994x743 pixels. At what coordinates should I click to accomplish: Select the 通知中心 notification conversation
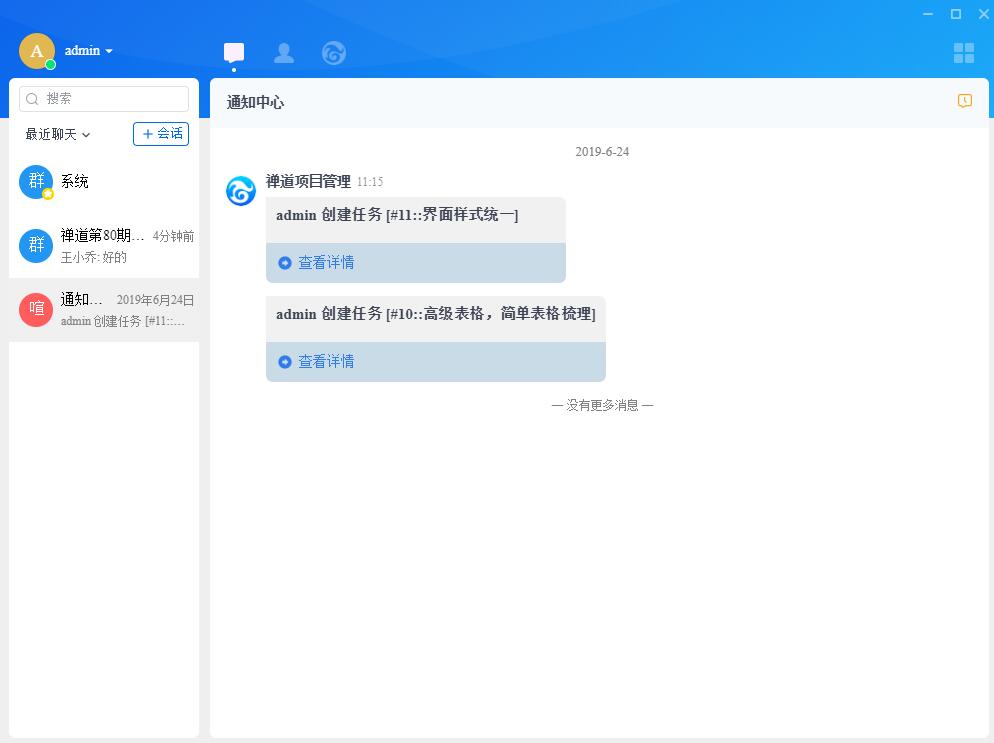(104, 309)
